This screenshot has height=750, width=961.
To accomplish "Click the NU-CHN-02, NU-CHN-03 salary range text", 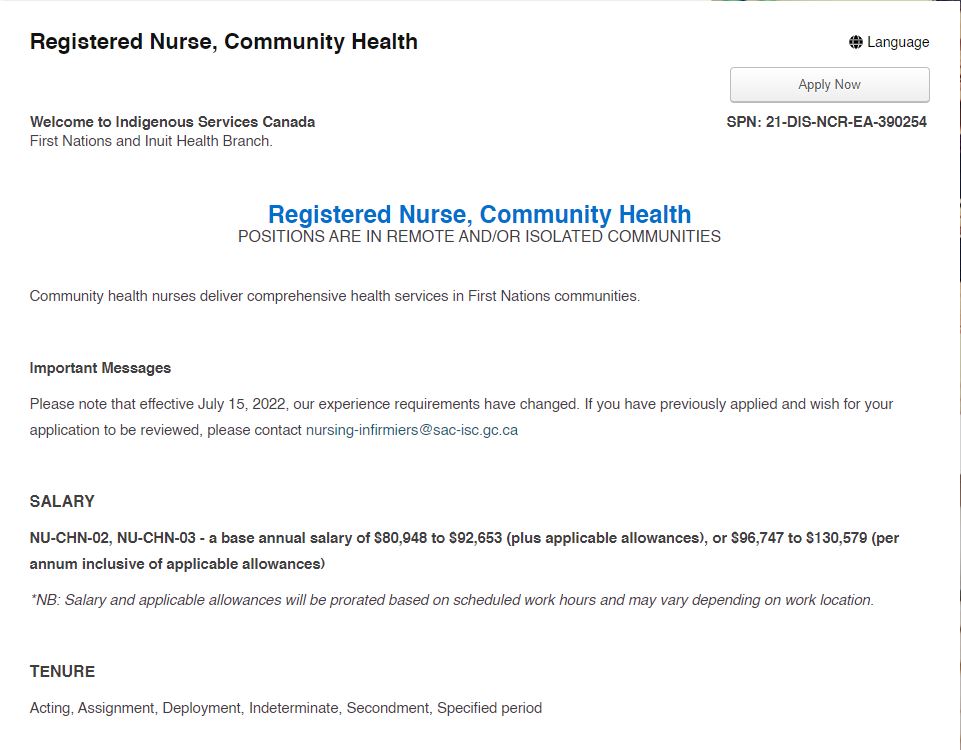I will click(x=464, y=538).
